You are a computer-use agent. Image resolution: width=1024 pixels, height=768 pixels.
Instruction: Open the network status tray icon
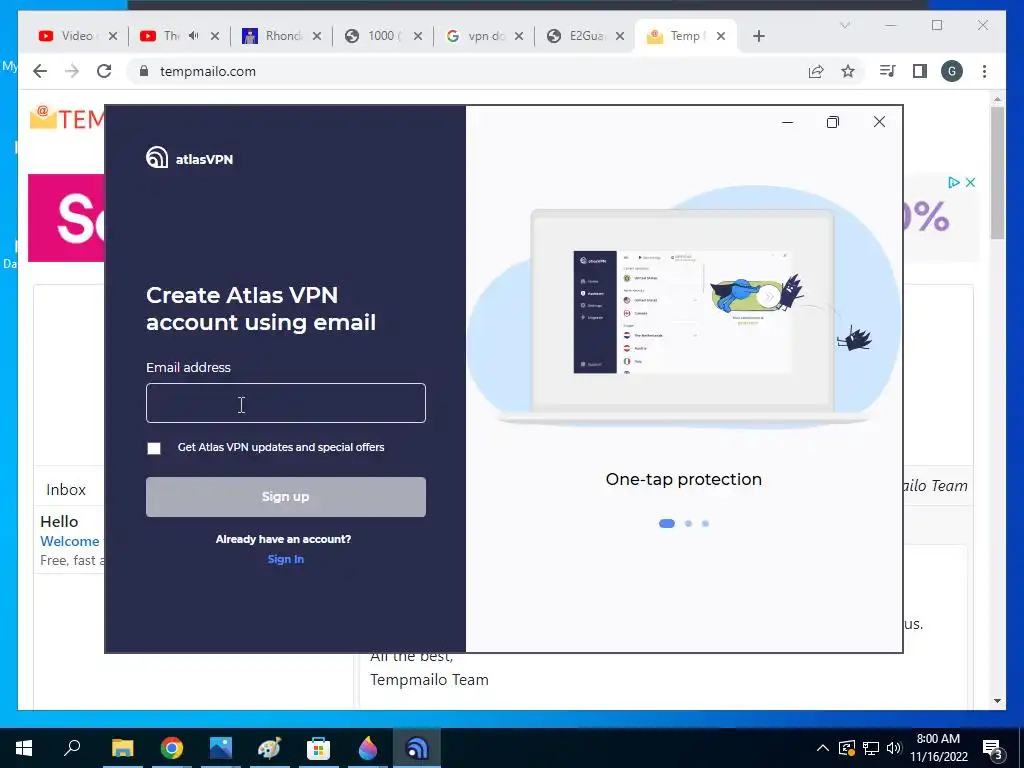(871, 748)
